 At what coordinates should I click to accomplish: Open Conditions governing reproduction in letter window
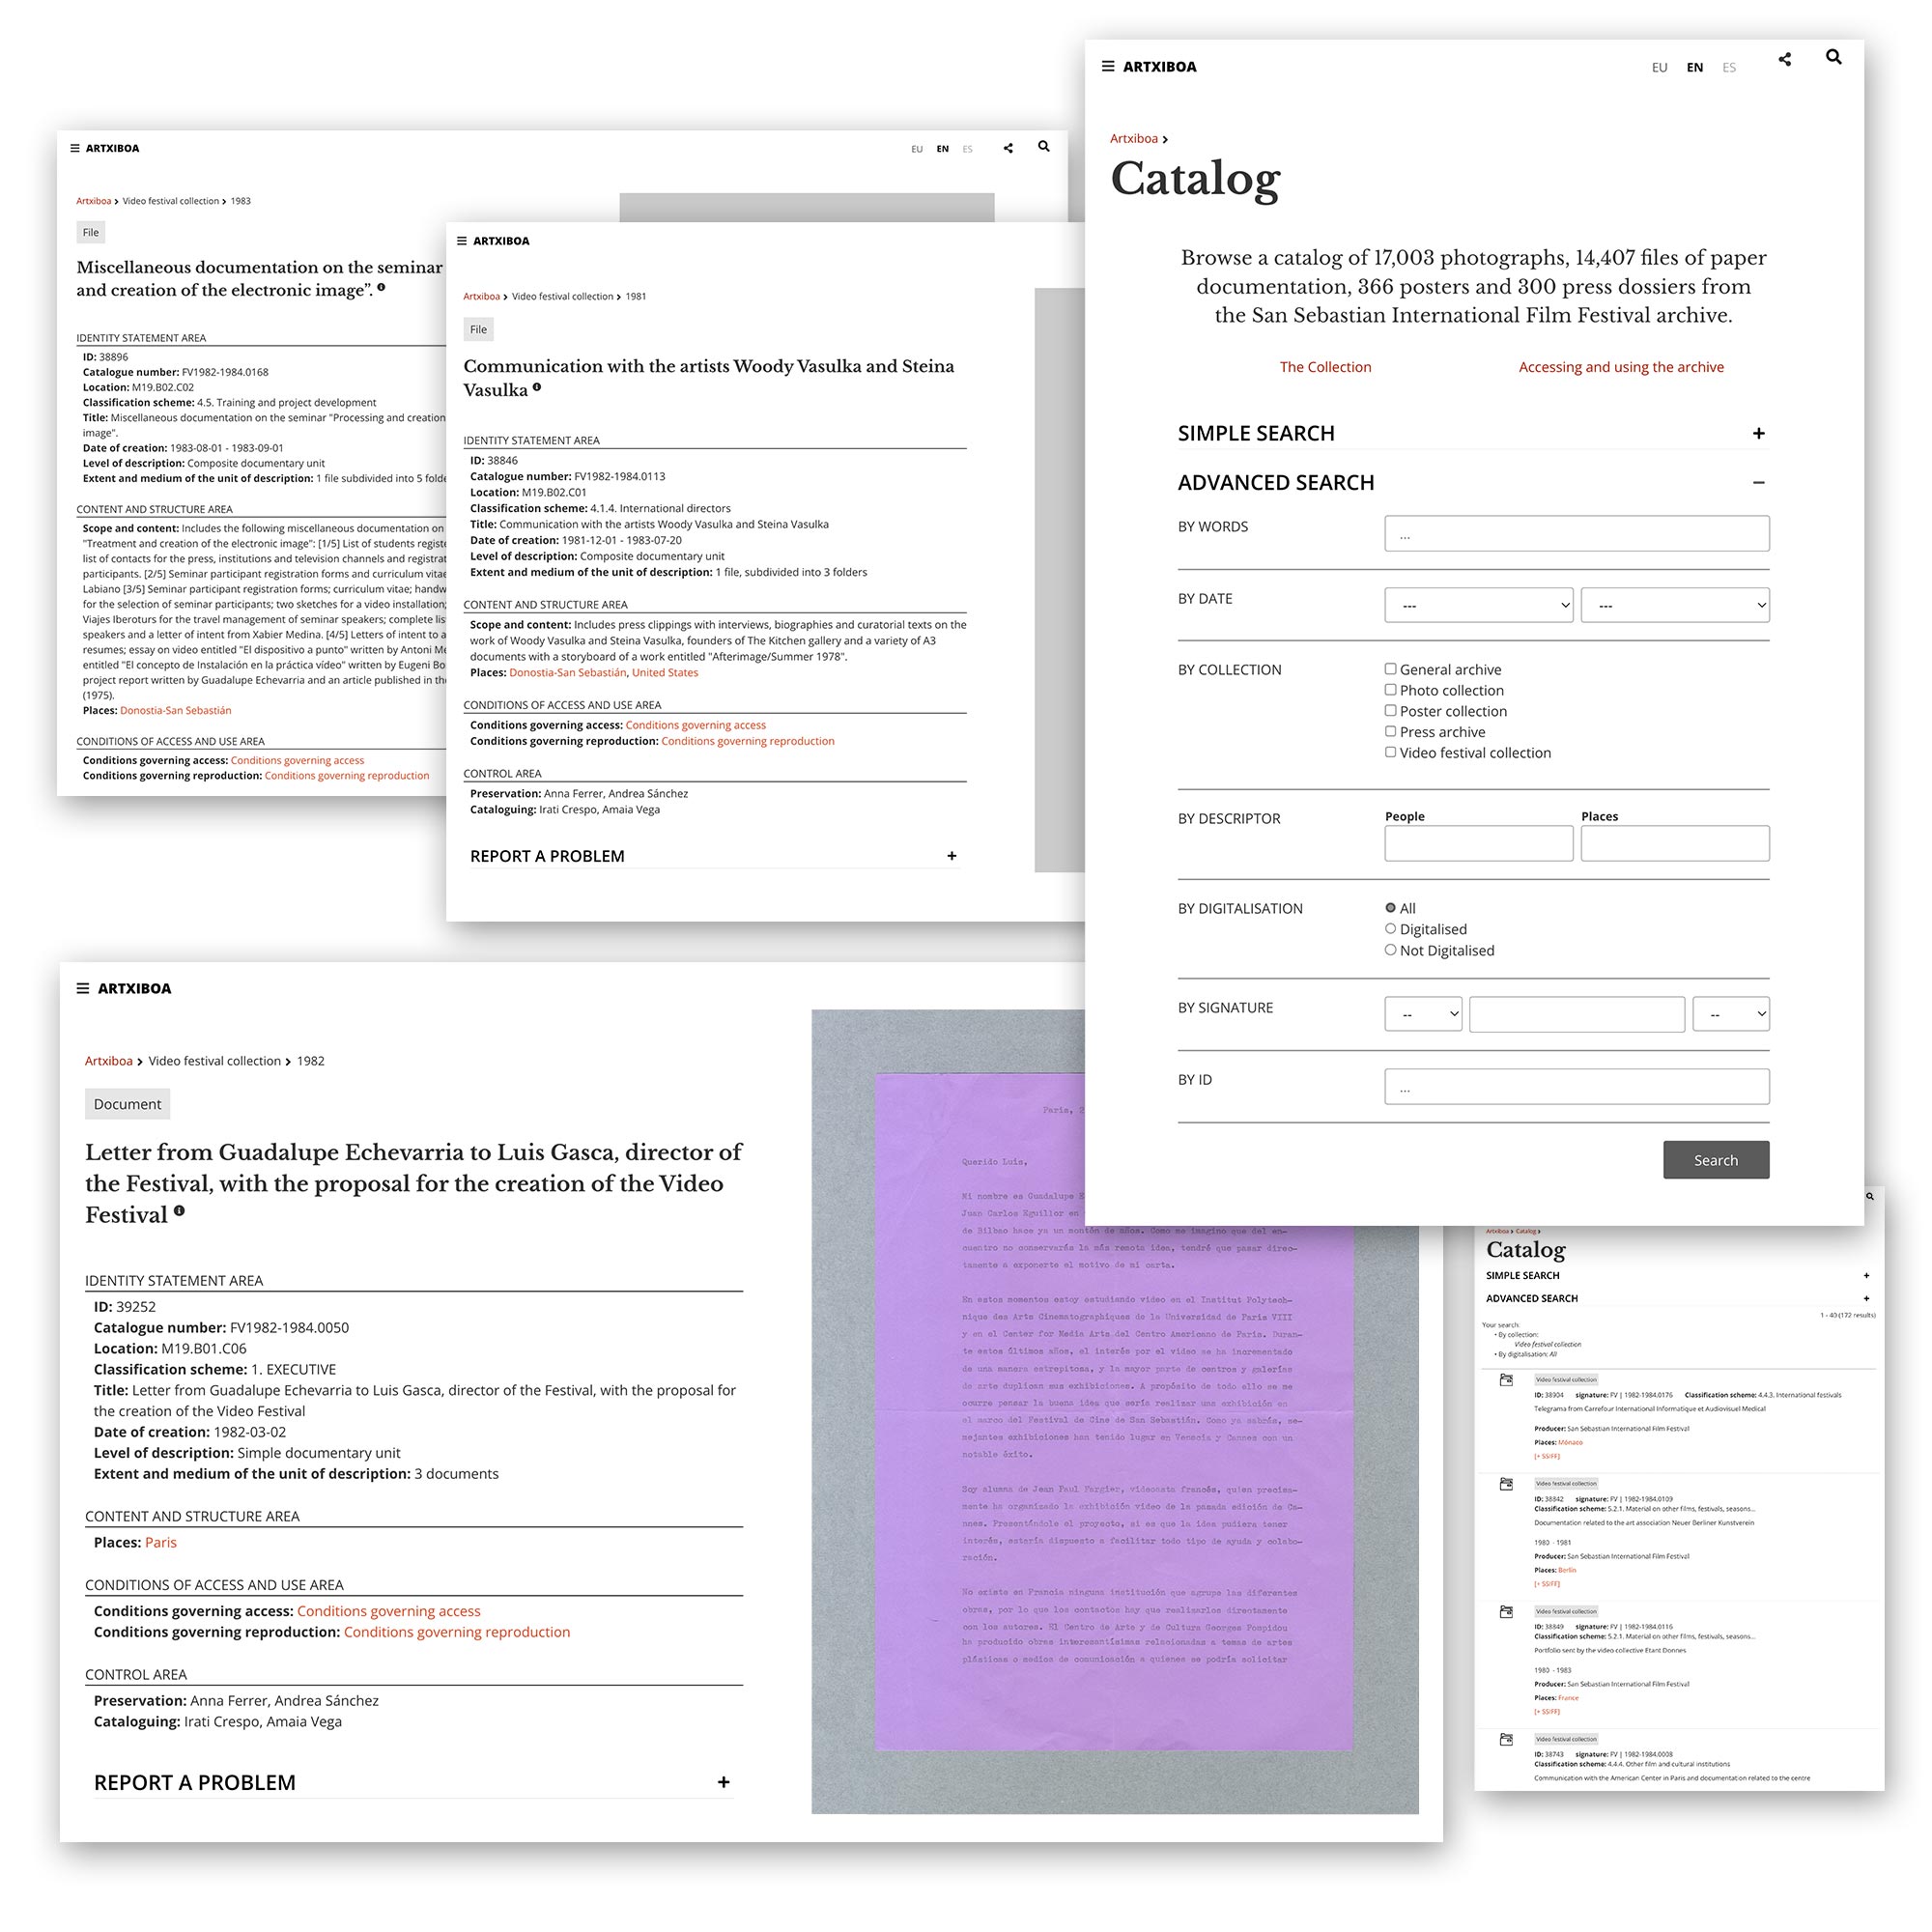click(x=457, y=1632)
